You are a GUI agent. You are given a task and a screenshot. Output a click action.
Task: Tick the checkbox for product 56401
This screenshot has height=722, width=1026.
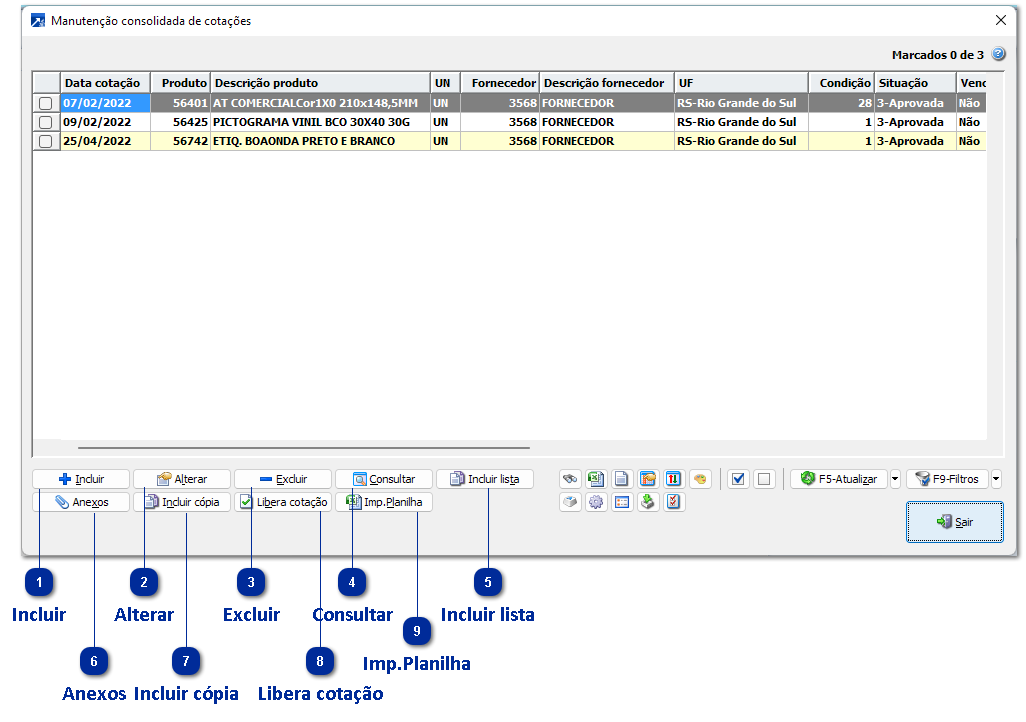tap(46, 103)
